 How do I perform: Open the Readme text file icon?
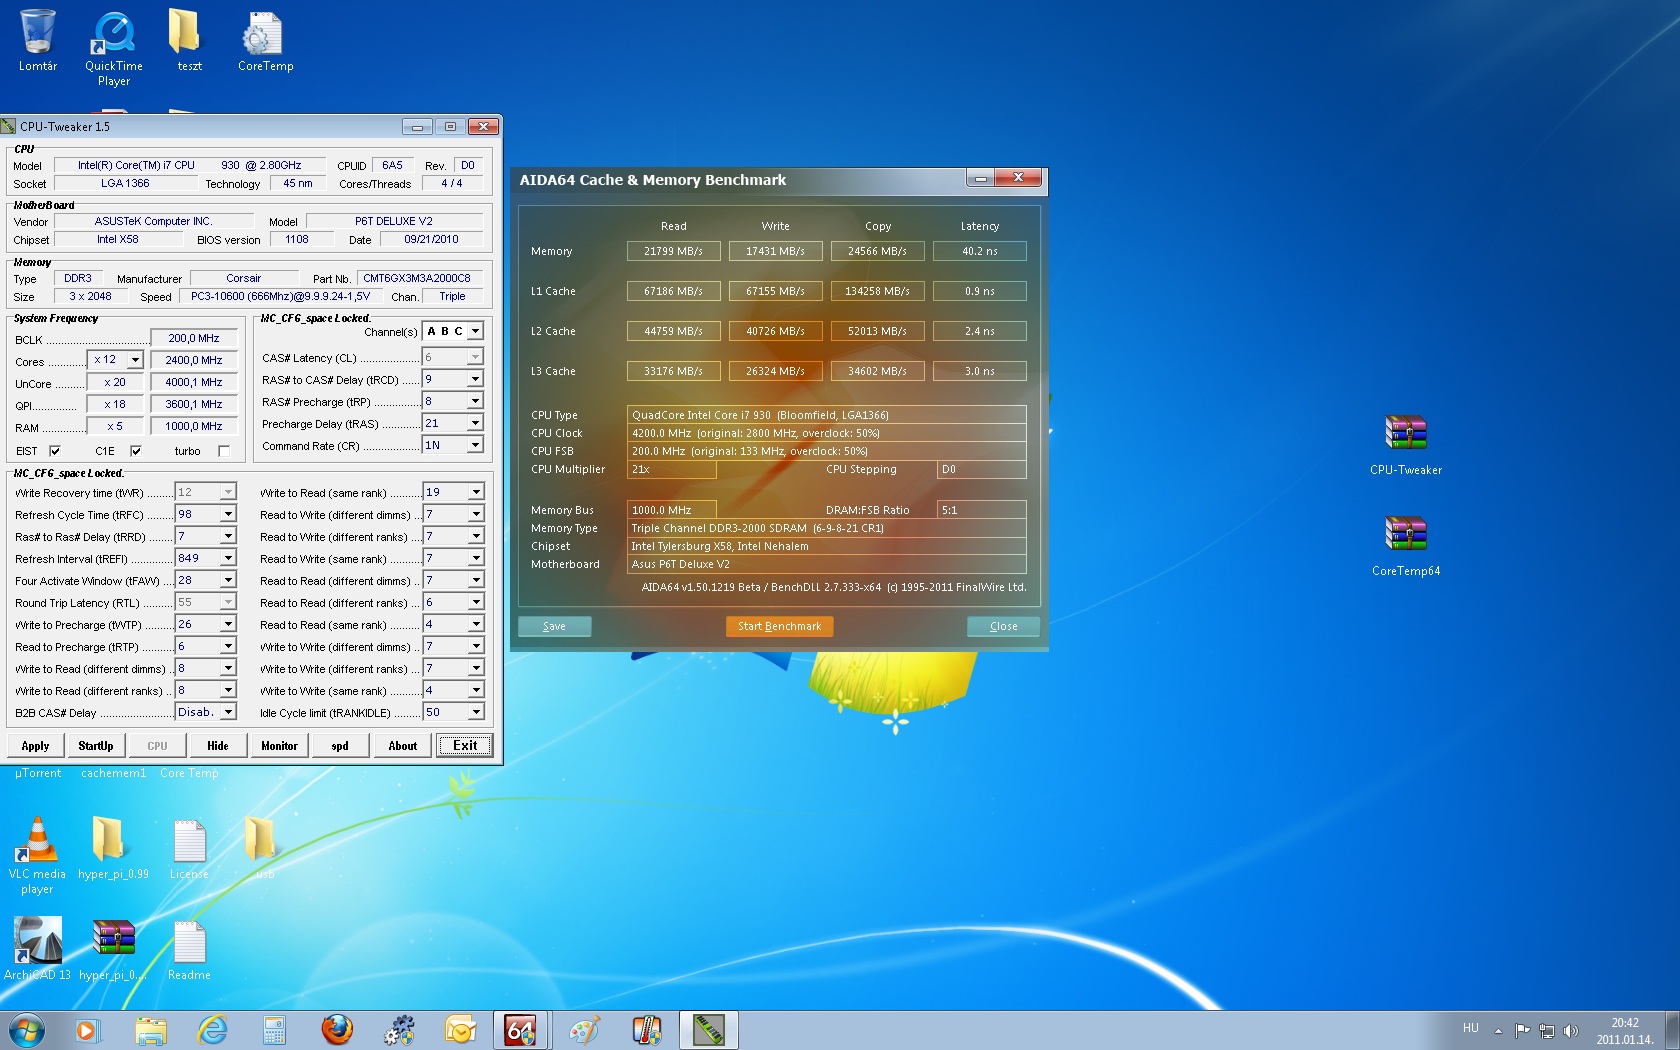coord(189,949)
